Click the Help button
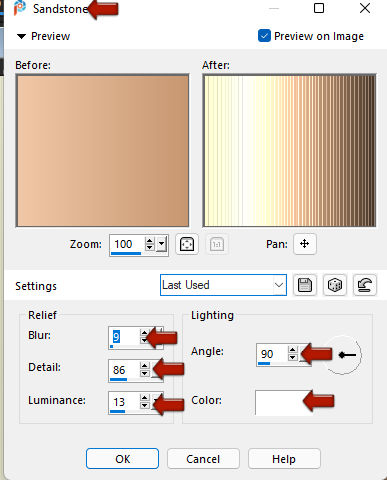This screenshot has width=387, height=480. (x=284, y=459)
